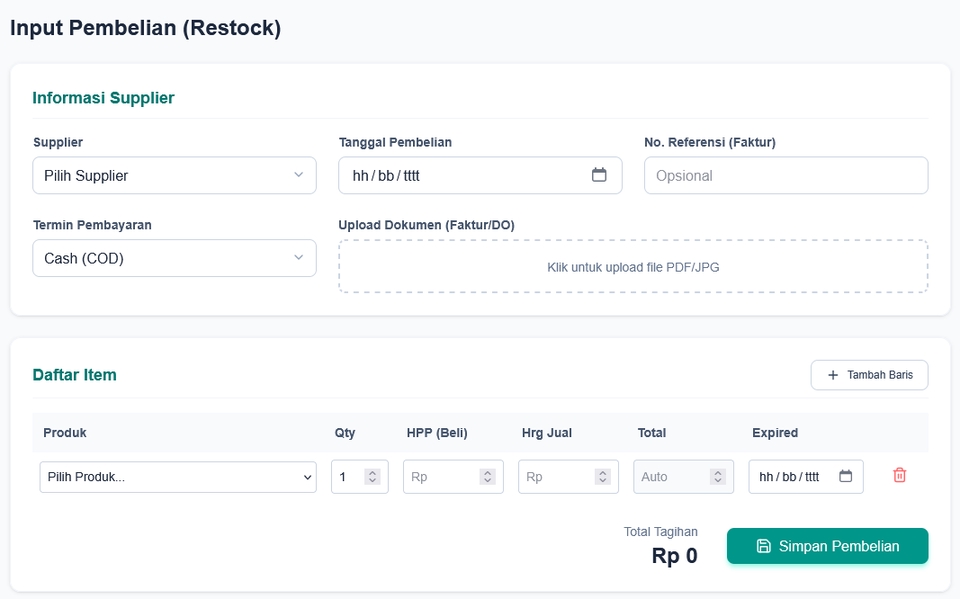Open the Pilih Supplier dropdown
Screen dimensions: 960x599
174,175
